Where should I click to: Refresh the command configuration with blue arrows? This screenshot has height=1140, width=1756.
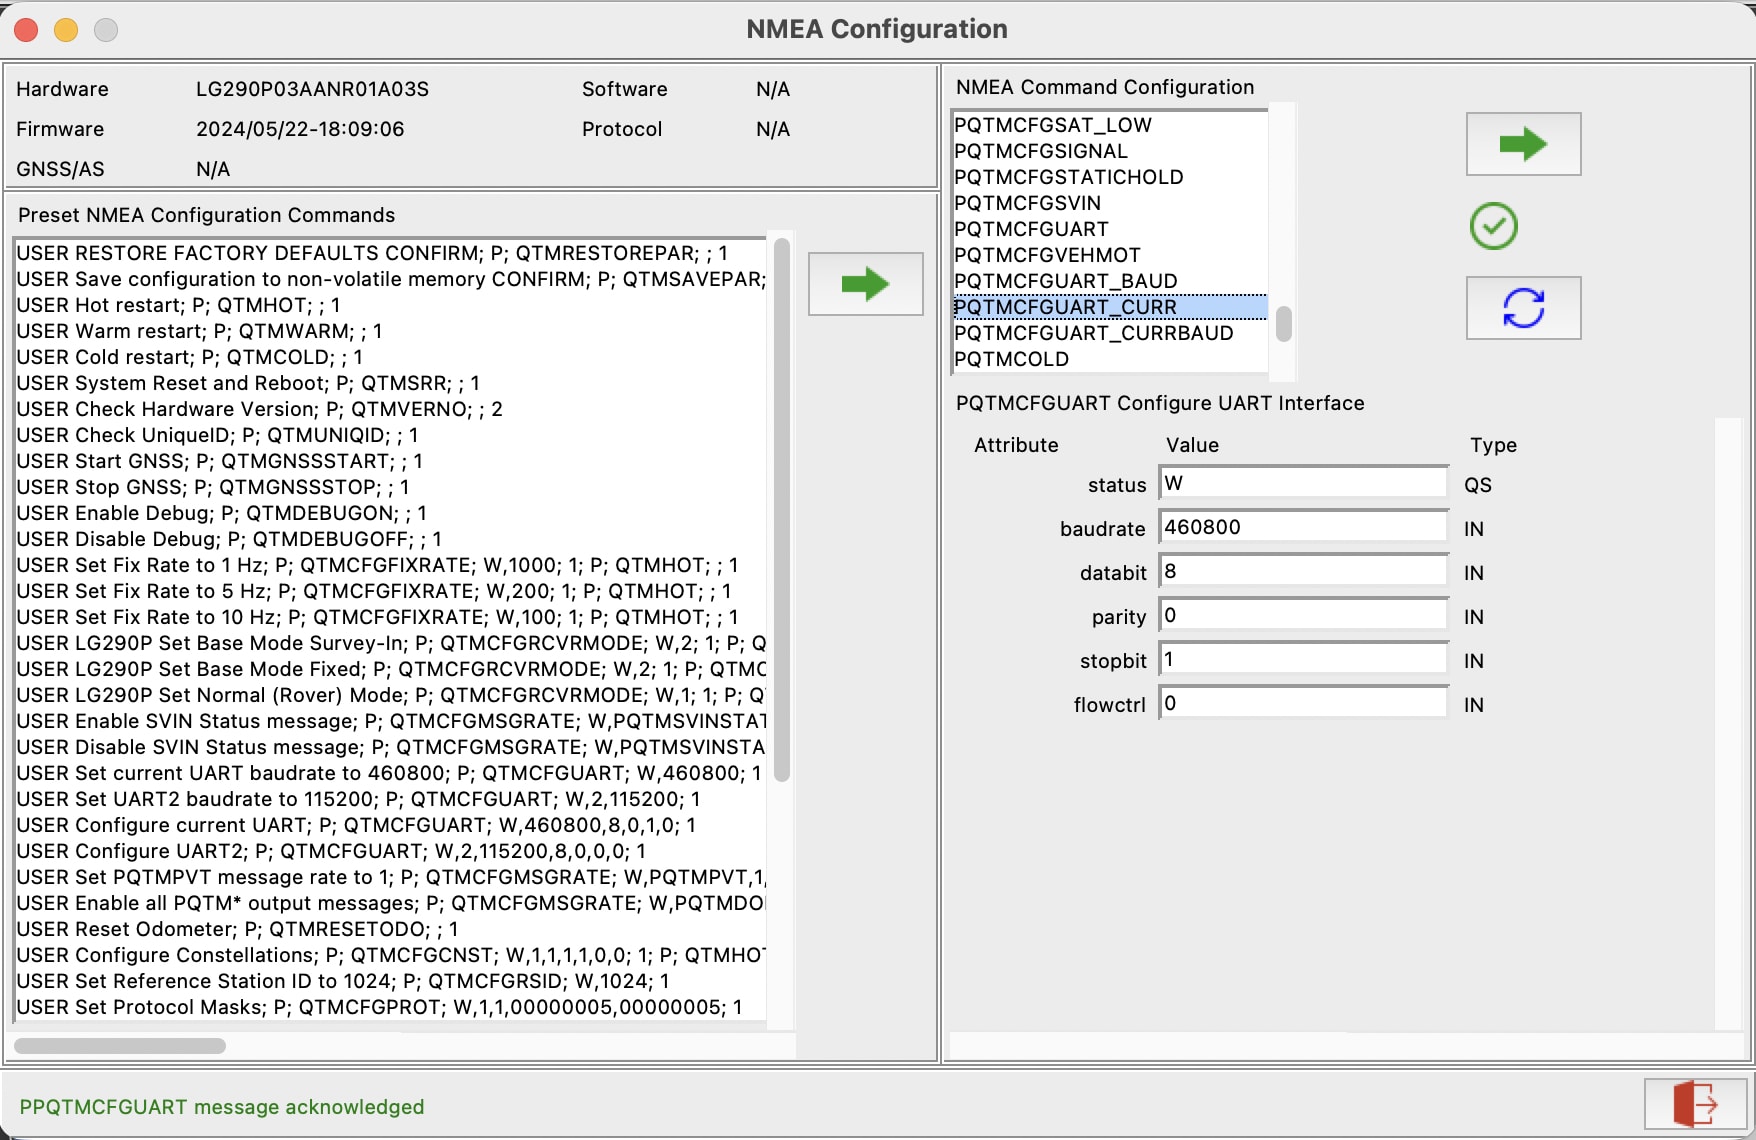(x=1523, y=308)
